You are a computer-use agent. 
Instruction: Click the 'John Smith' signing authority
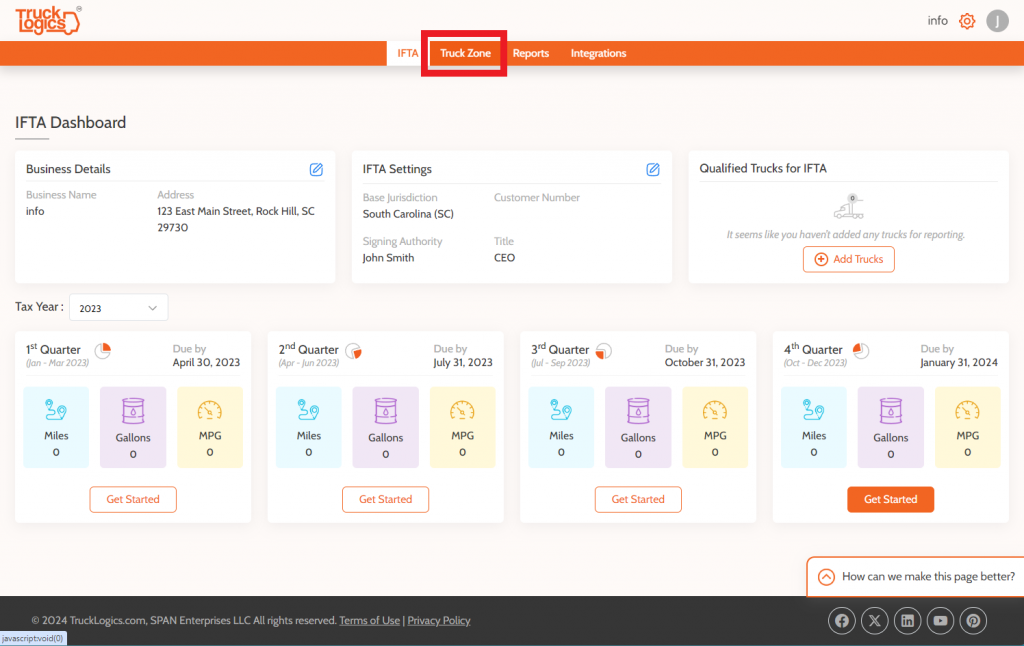point(388,257)
